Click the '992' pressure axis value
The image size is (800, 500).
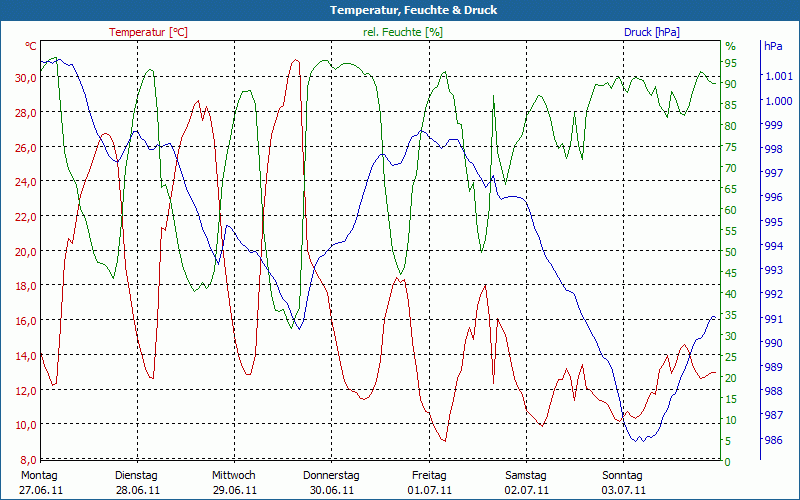[x=773, y=294]
